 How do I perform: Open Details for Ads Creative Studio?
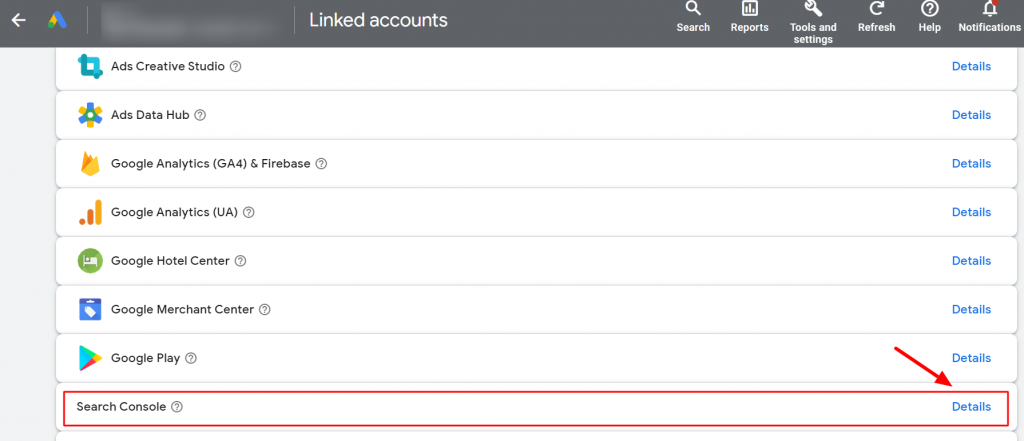tap(971, 66)
